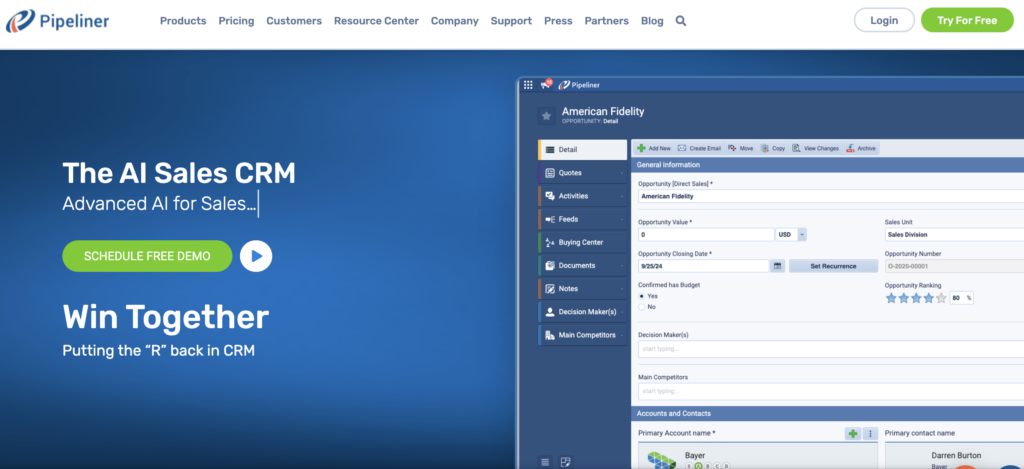
Task: Toggle the favorite star beside American Fidelity
Action: (547, 116)
